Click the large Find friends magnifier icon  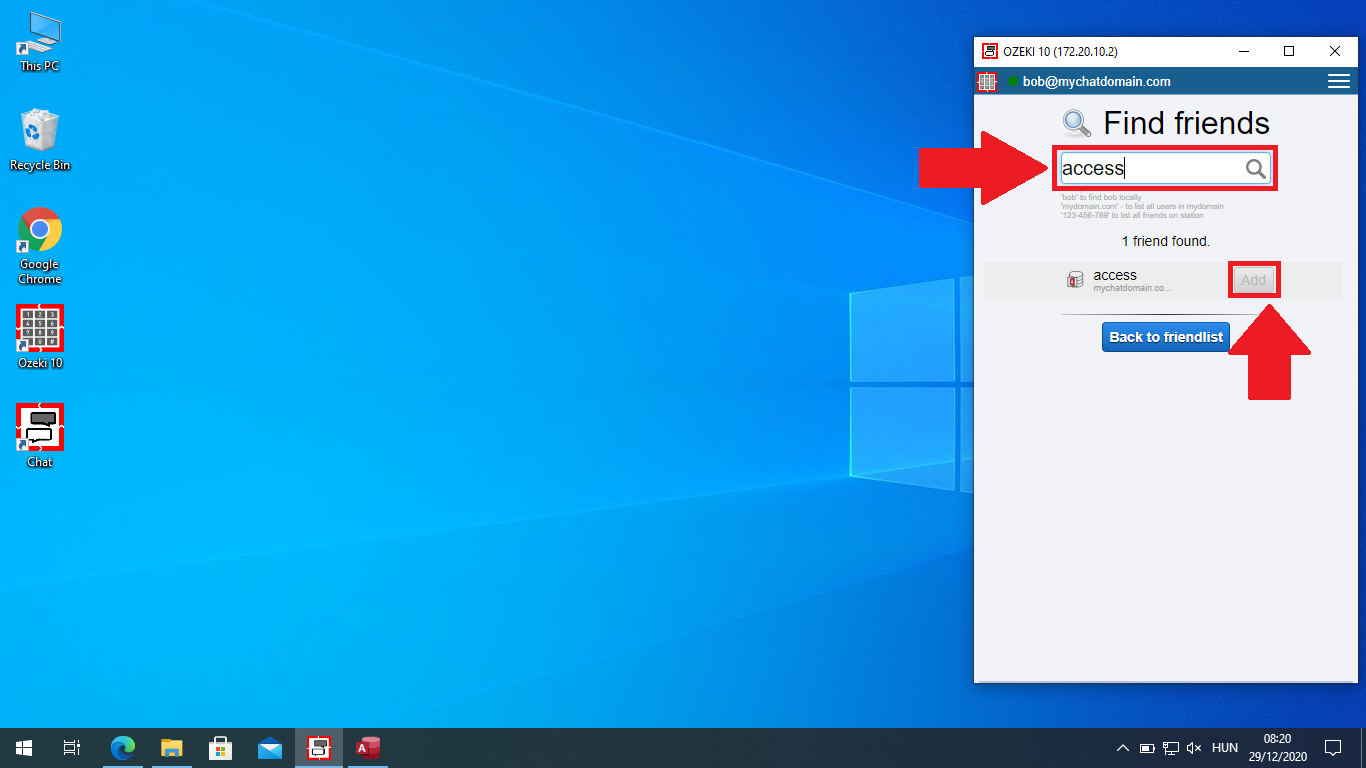[x=1077, y=124]
